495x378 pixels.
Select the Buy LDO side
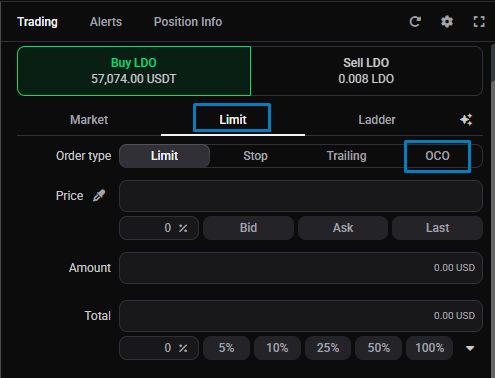click(134, 71)
